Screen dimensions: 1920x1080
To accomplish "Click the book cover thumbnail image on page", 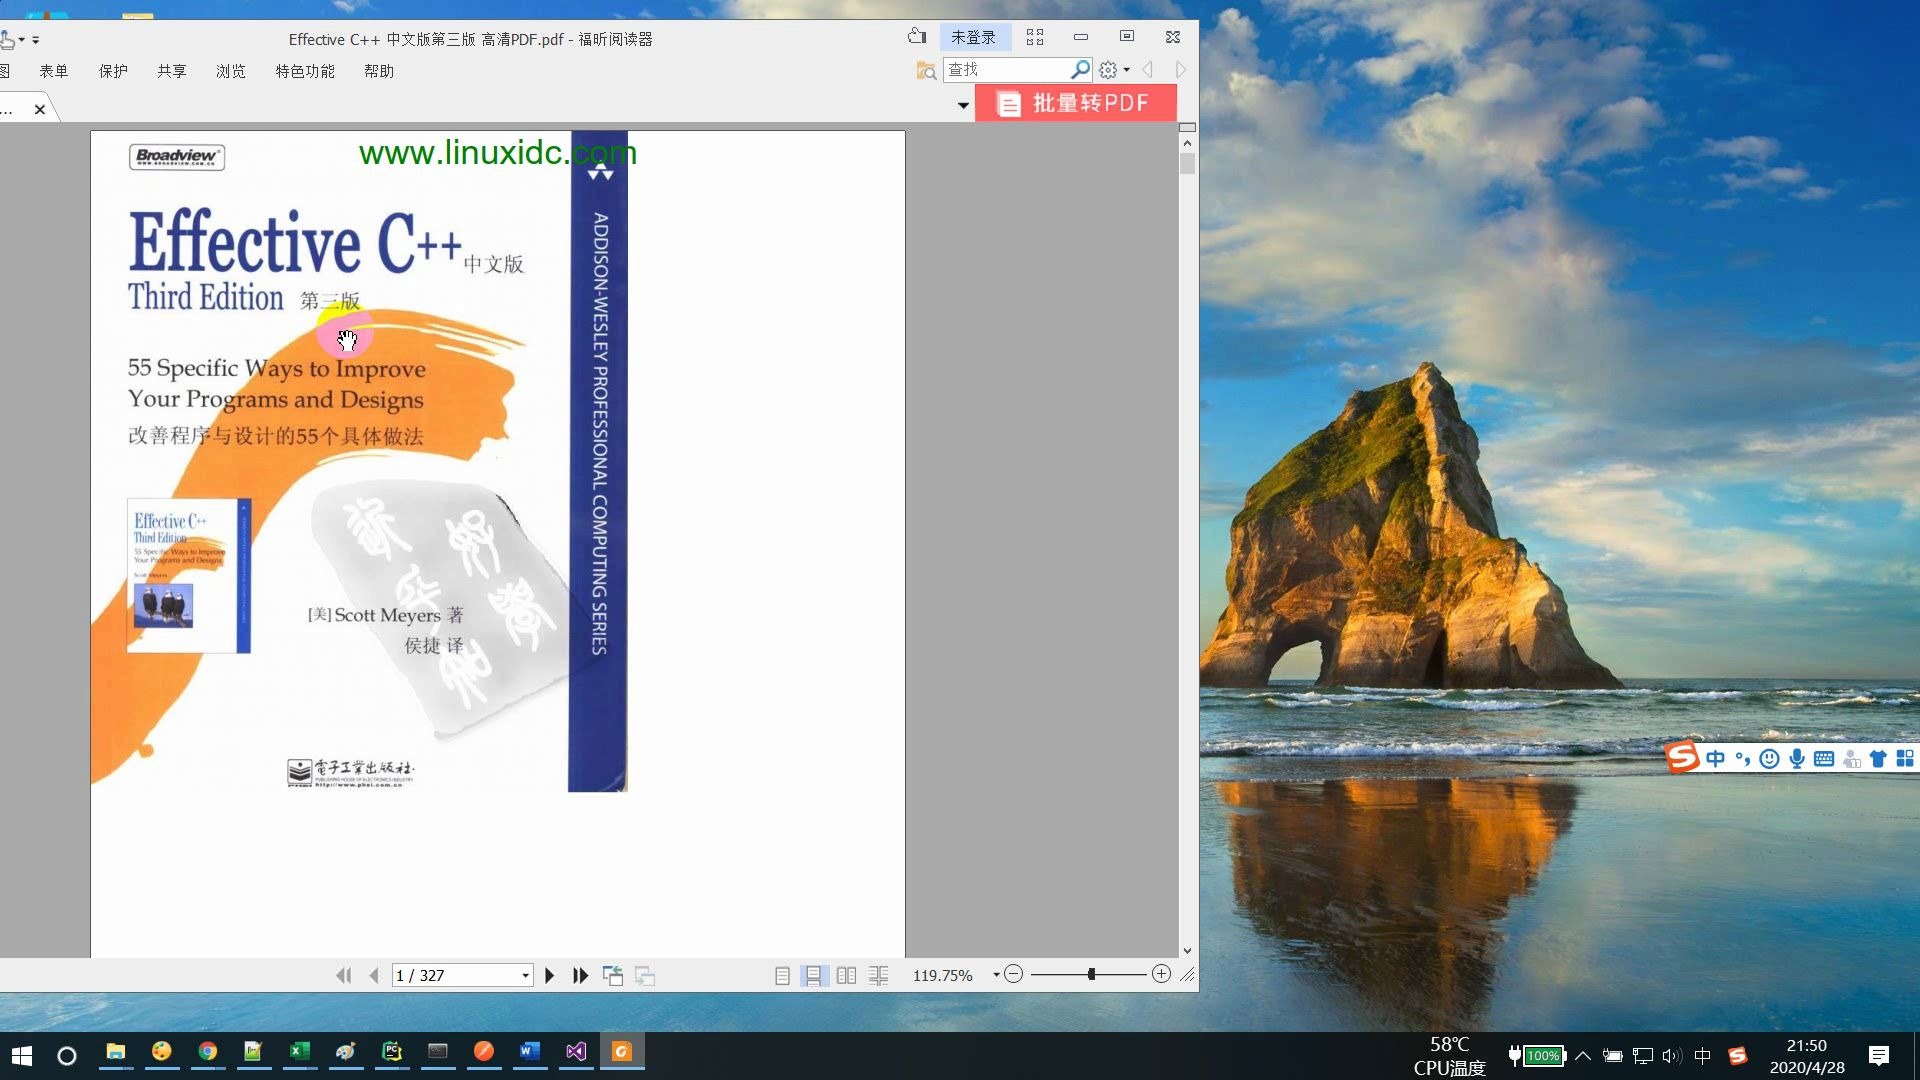I will (x=189, y=576).
